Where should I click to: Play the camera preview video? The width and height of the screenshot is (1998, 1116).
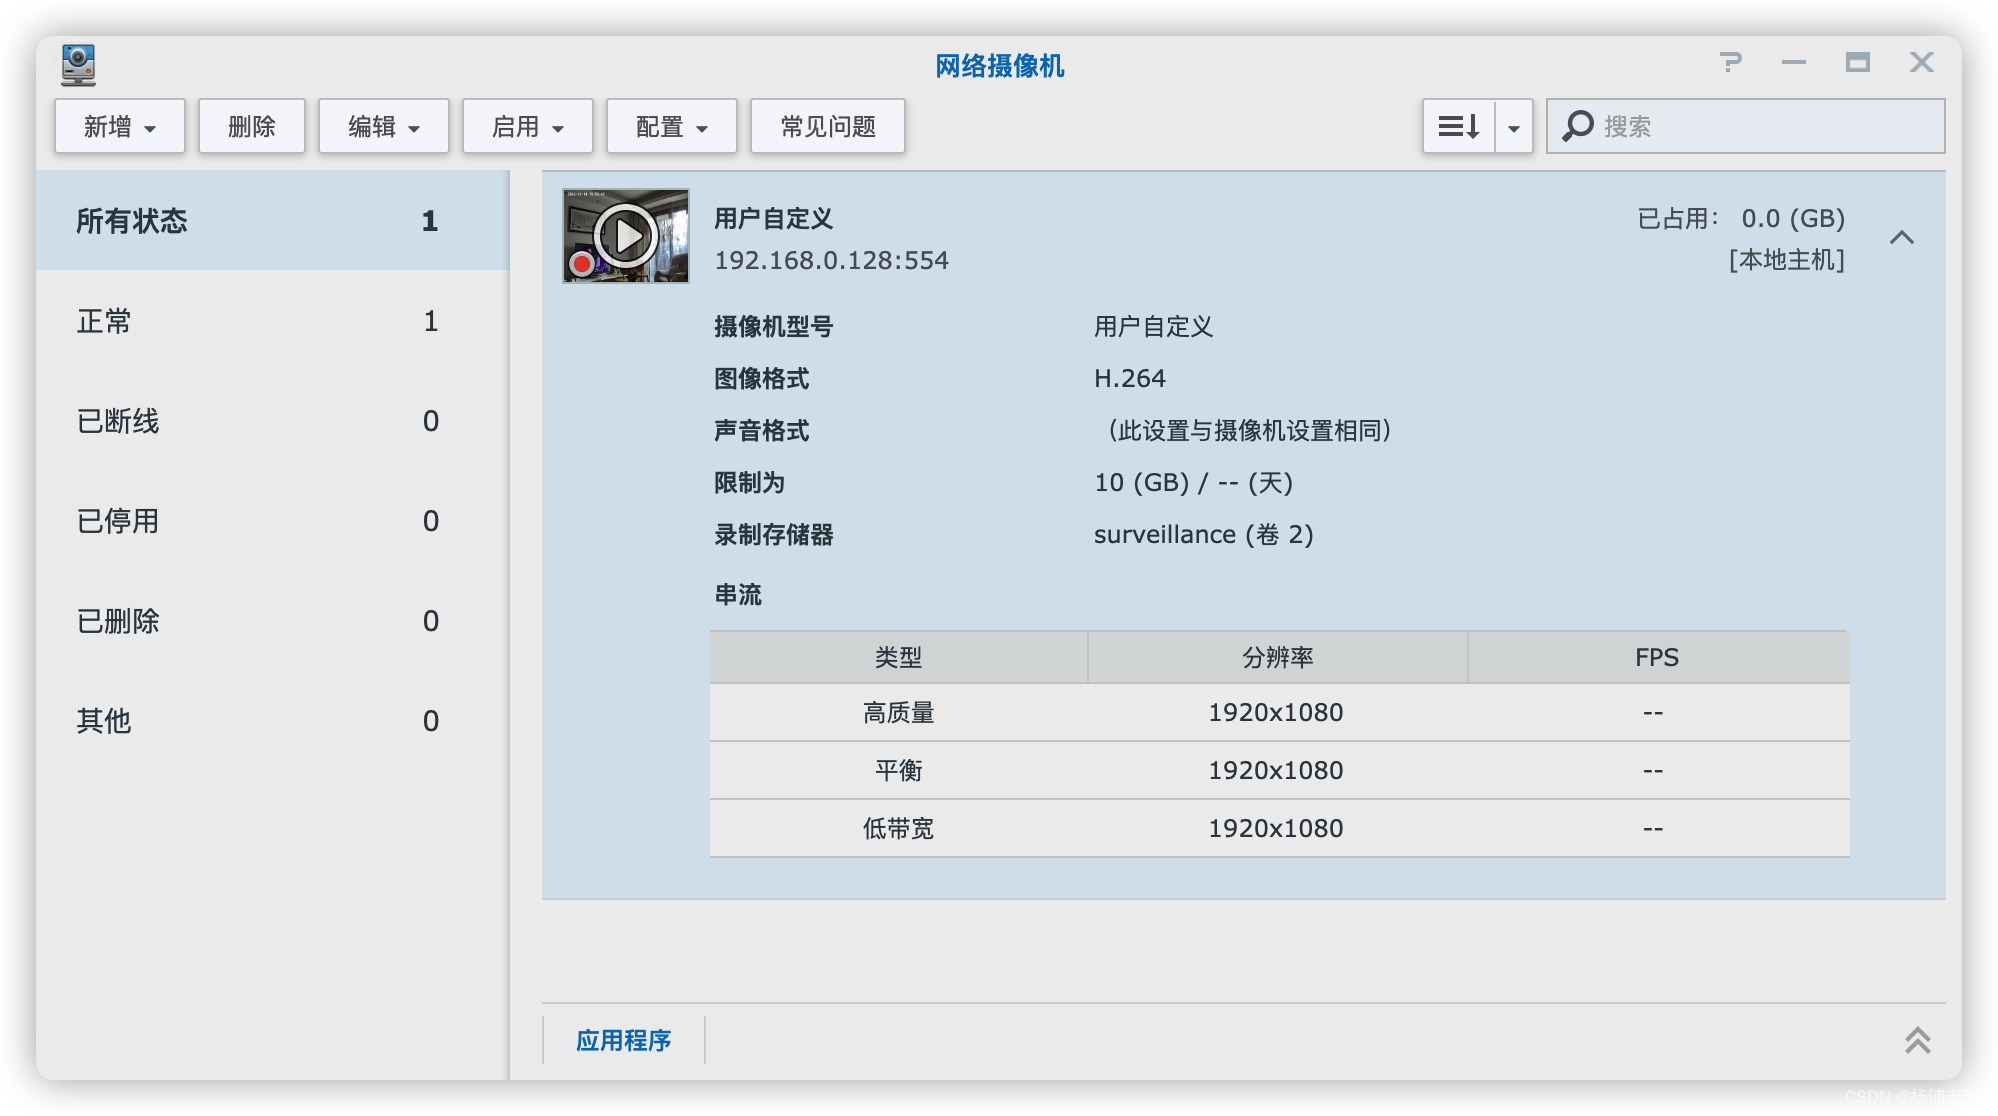[x=626, y=236]
